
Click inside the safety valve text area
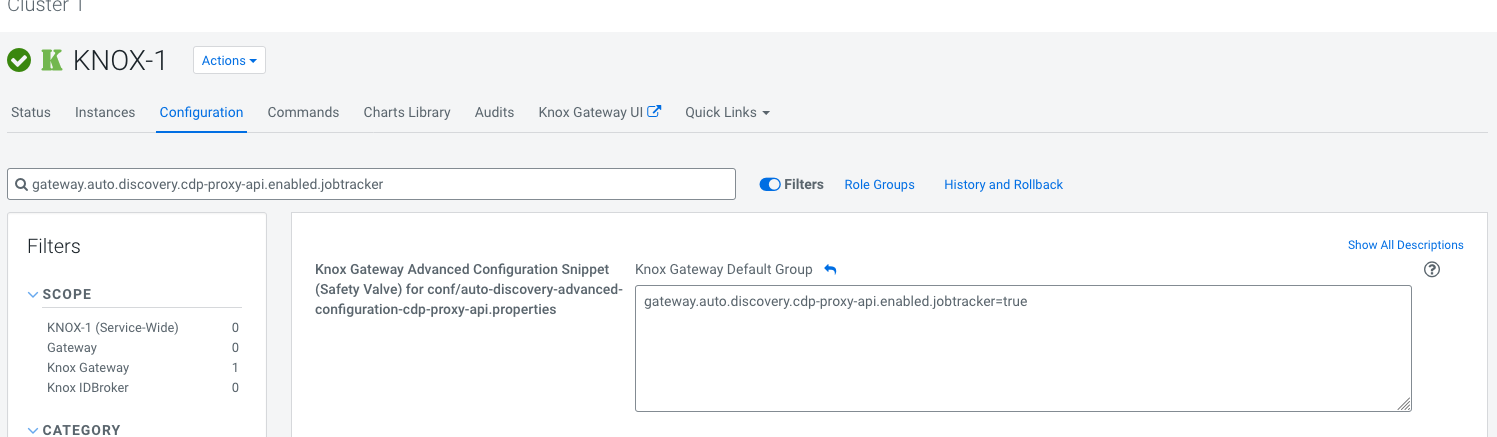1023,348
